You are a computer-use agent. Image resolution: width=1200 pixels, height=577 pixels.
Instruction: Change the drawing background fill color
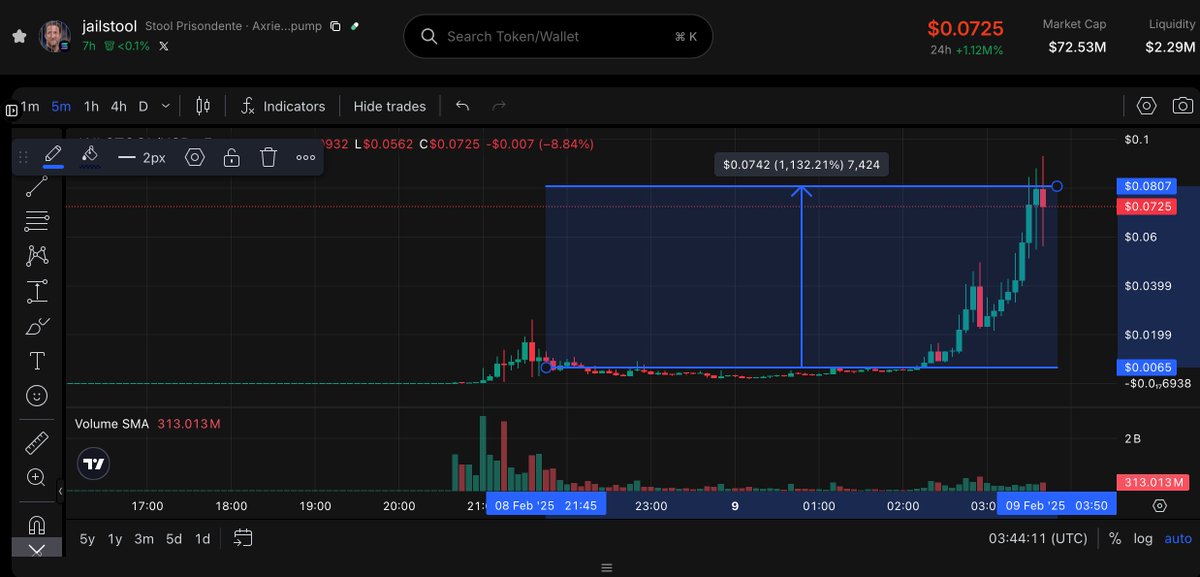point(90,156)
